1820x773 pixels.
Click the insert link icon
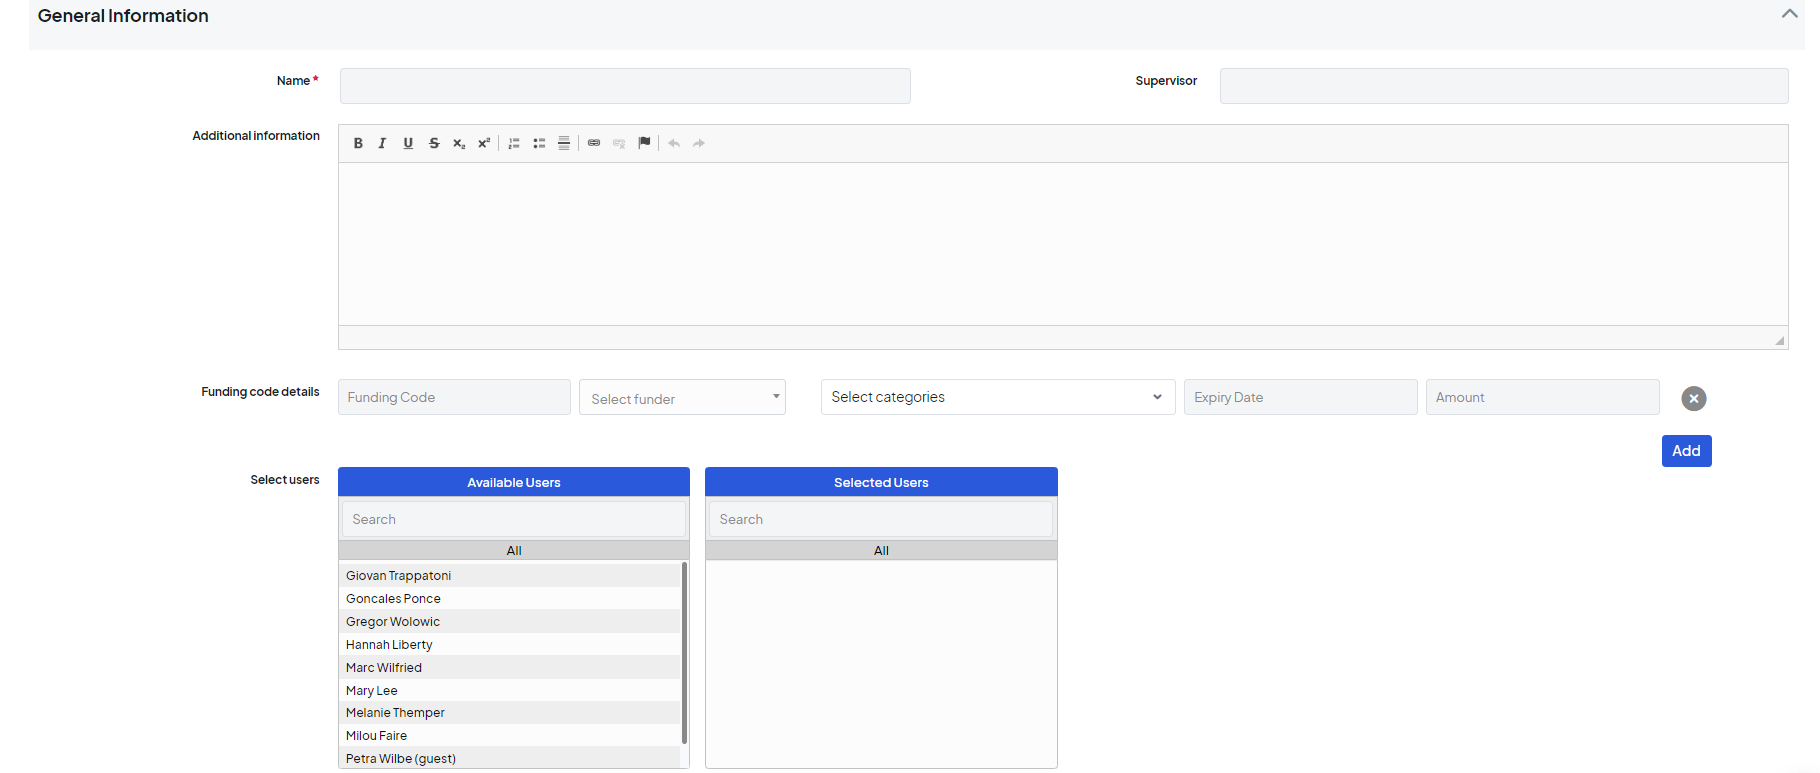point(594,143)
